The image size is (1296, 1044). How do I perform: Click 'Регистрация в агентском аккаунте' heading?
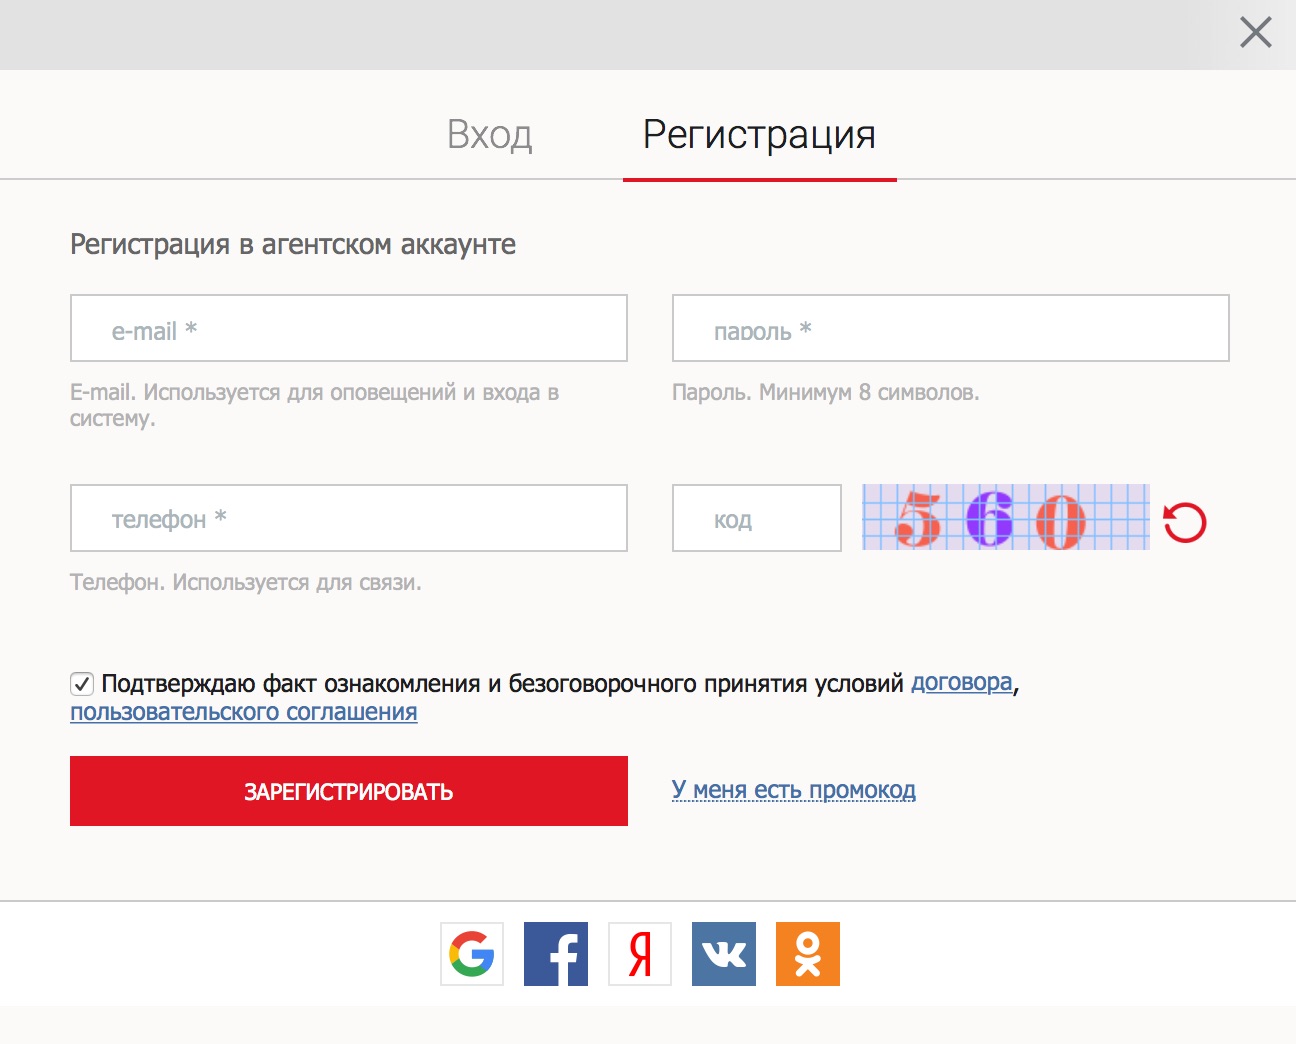[x=293, y=244]
